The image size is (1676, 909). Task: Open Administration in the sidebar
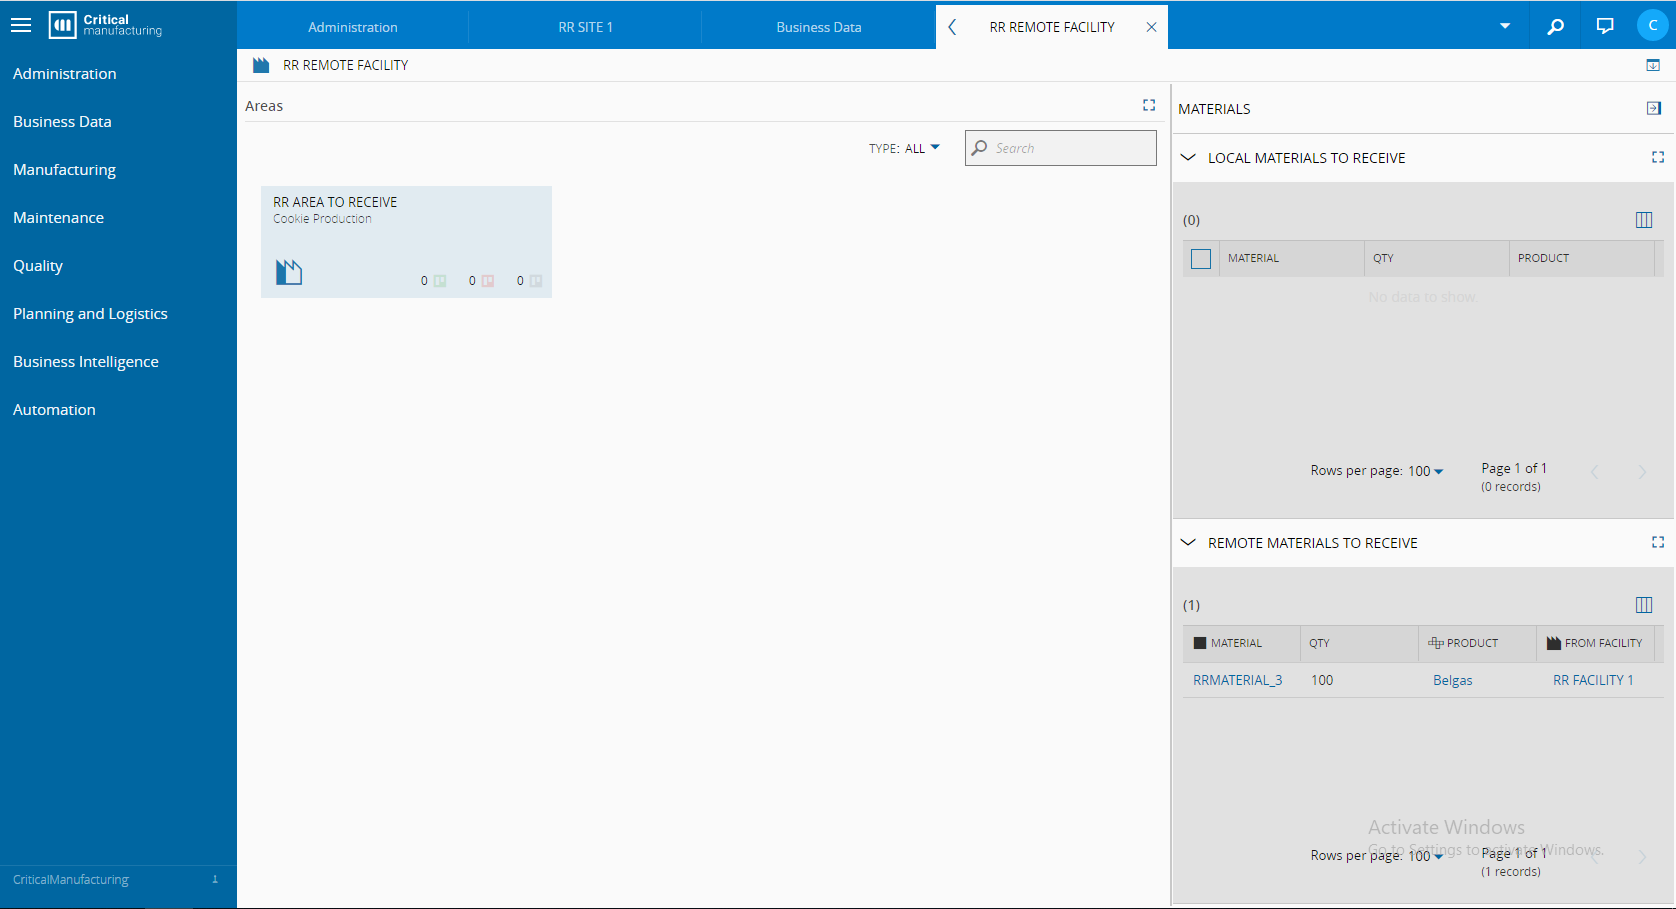coord(65,74)
